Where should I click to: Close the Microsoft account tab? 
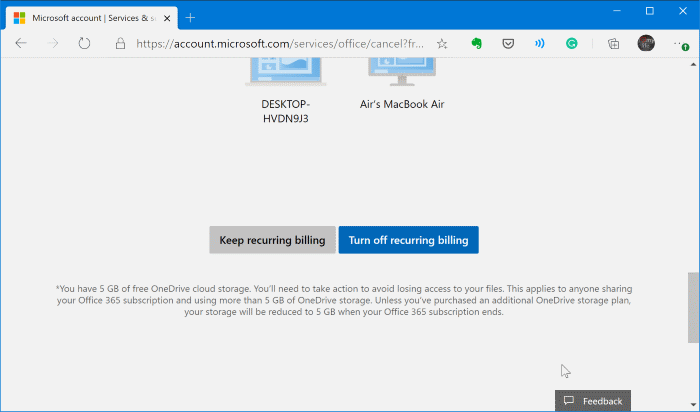pos(167,18)
